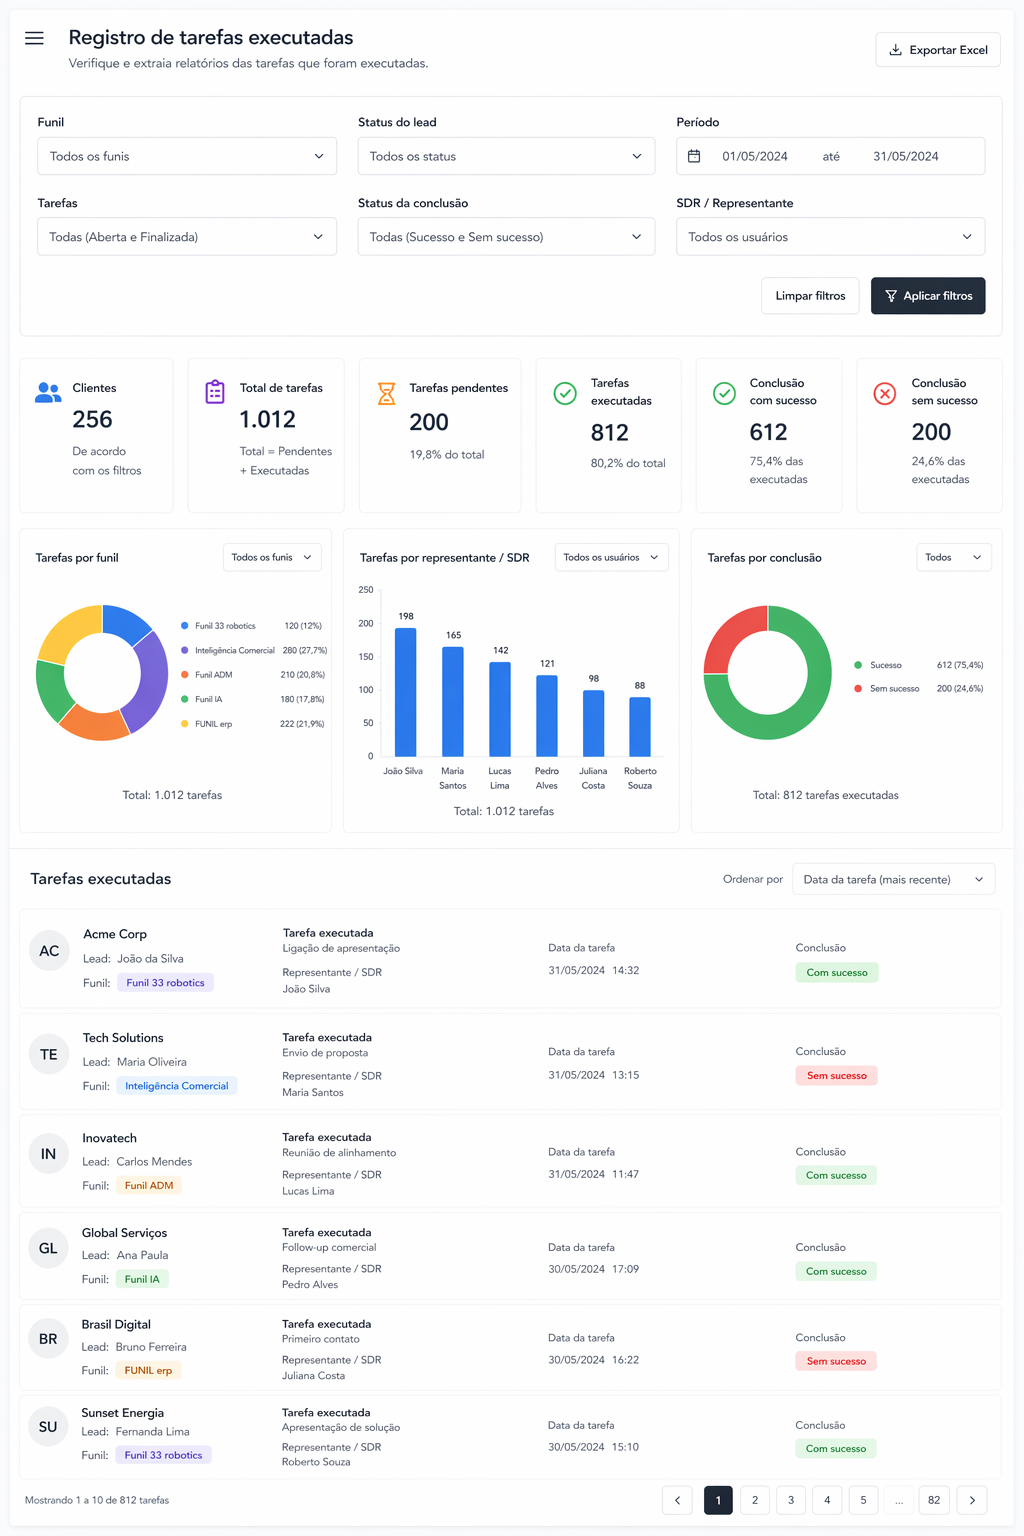The width and height of the screenshot is (1024, 1536).
Task: Expand the Status do lead dropdown
Action: coord(506,156)
